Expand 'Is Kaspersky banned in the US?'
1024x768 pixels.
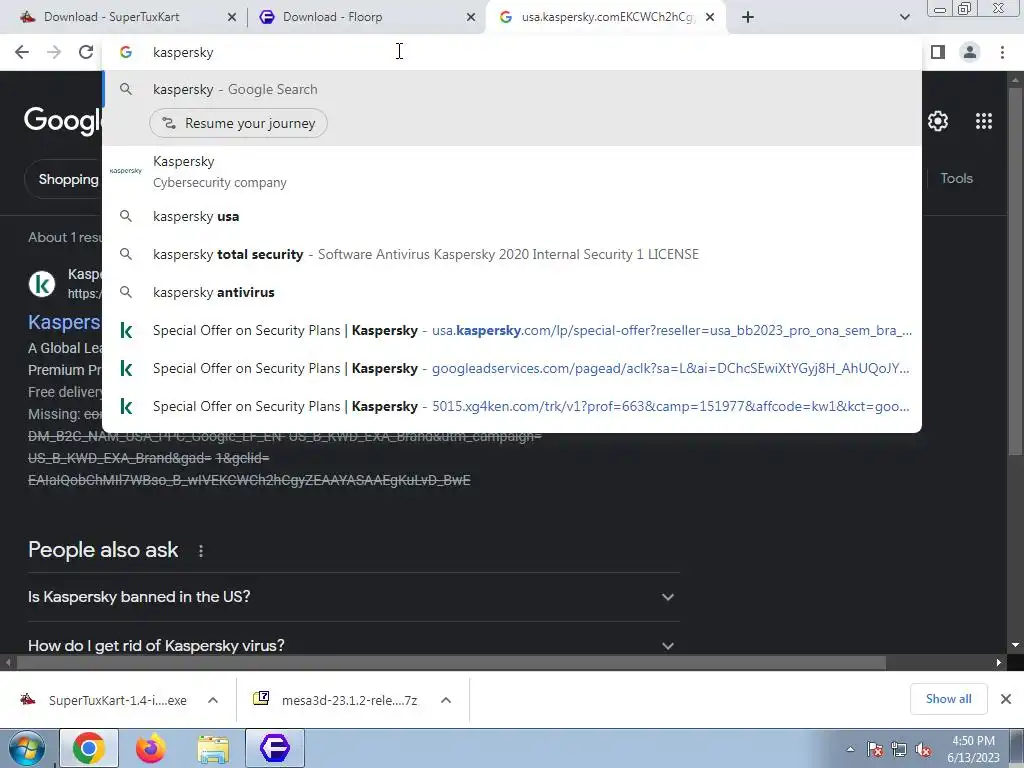coord(354,597)
